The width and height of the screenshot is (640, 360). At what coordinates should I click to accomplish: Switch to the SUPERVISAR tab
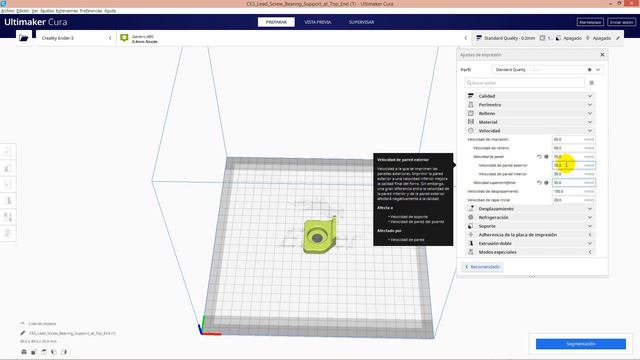point(361,22)
